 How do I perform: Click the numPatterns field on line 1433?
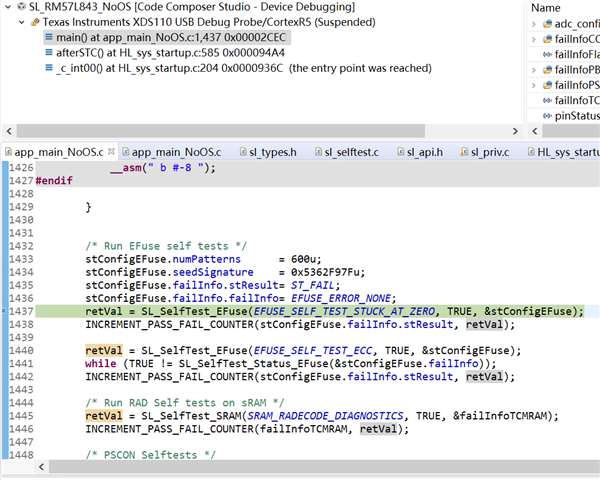pyautogui.click(x=207, y=259)
